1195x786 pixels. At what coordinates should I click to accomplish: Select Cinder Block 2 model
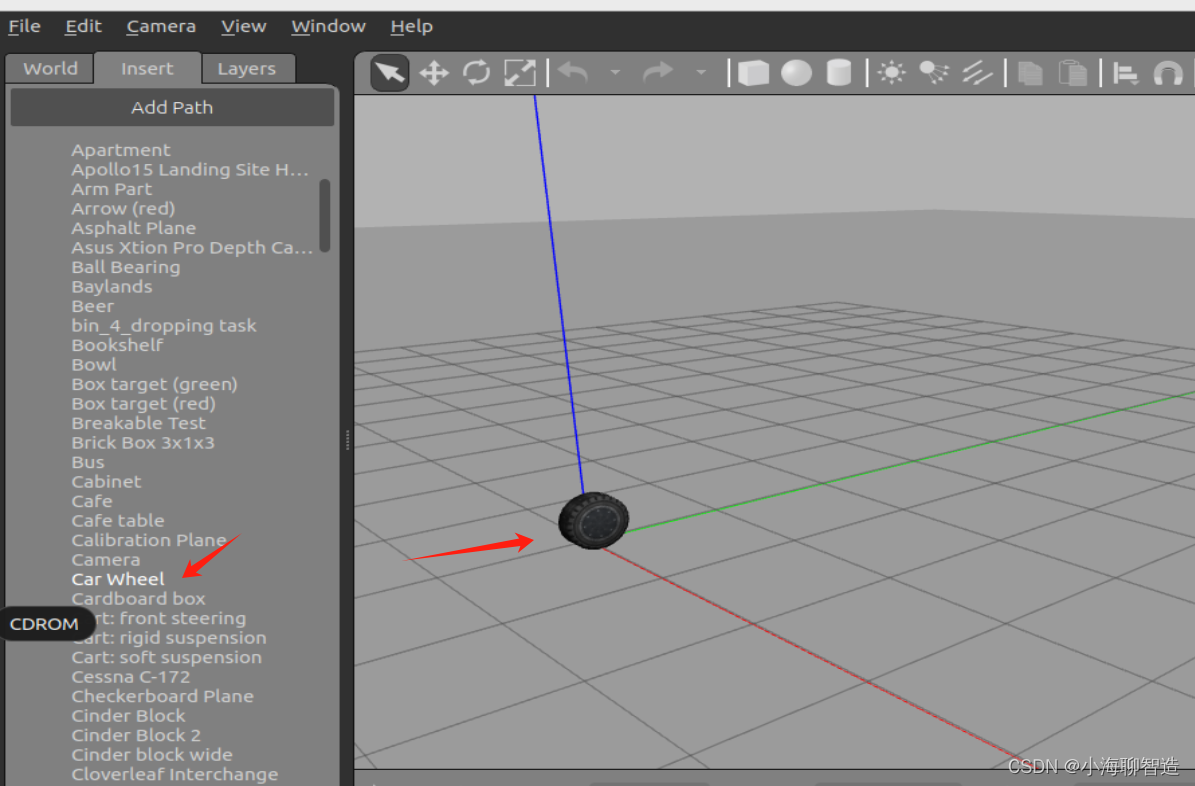pyautogui.click(x=136, y=735)
